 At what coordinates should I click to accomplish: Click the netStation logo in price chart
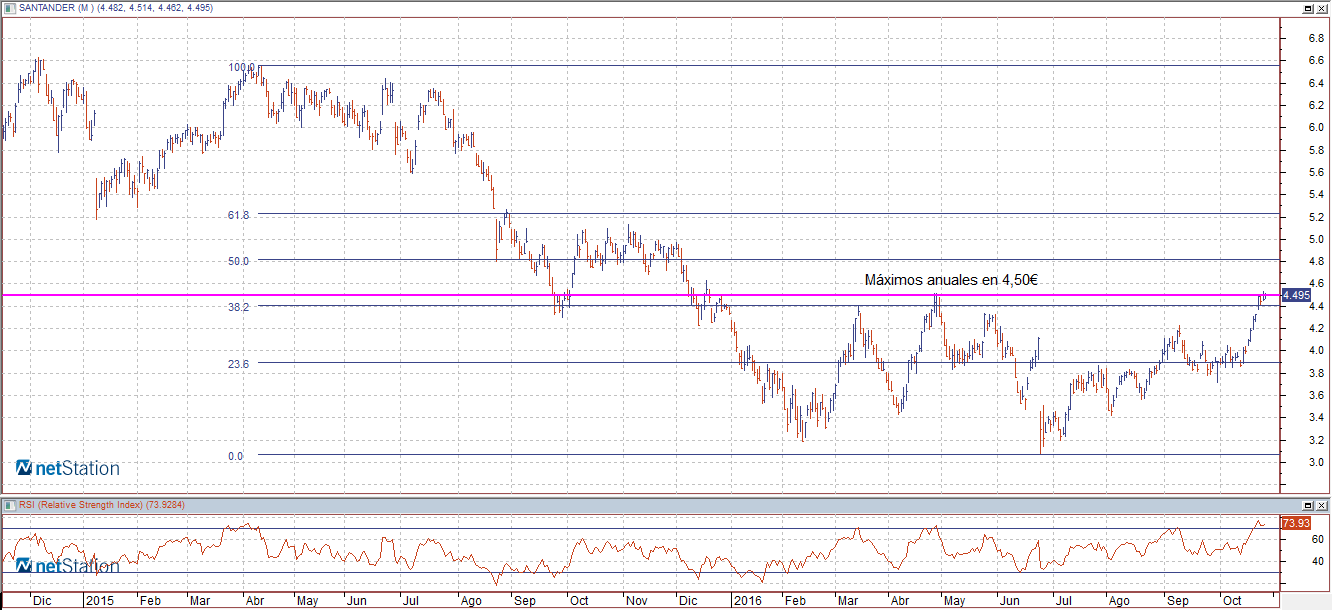(x=67, y=468)
